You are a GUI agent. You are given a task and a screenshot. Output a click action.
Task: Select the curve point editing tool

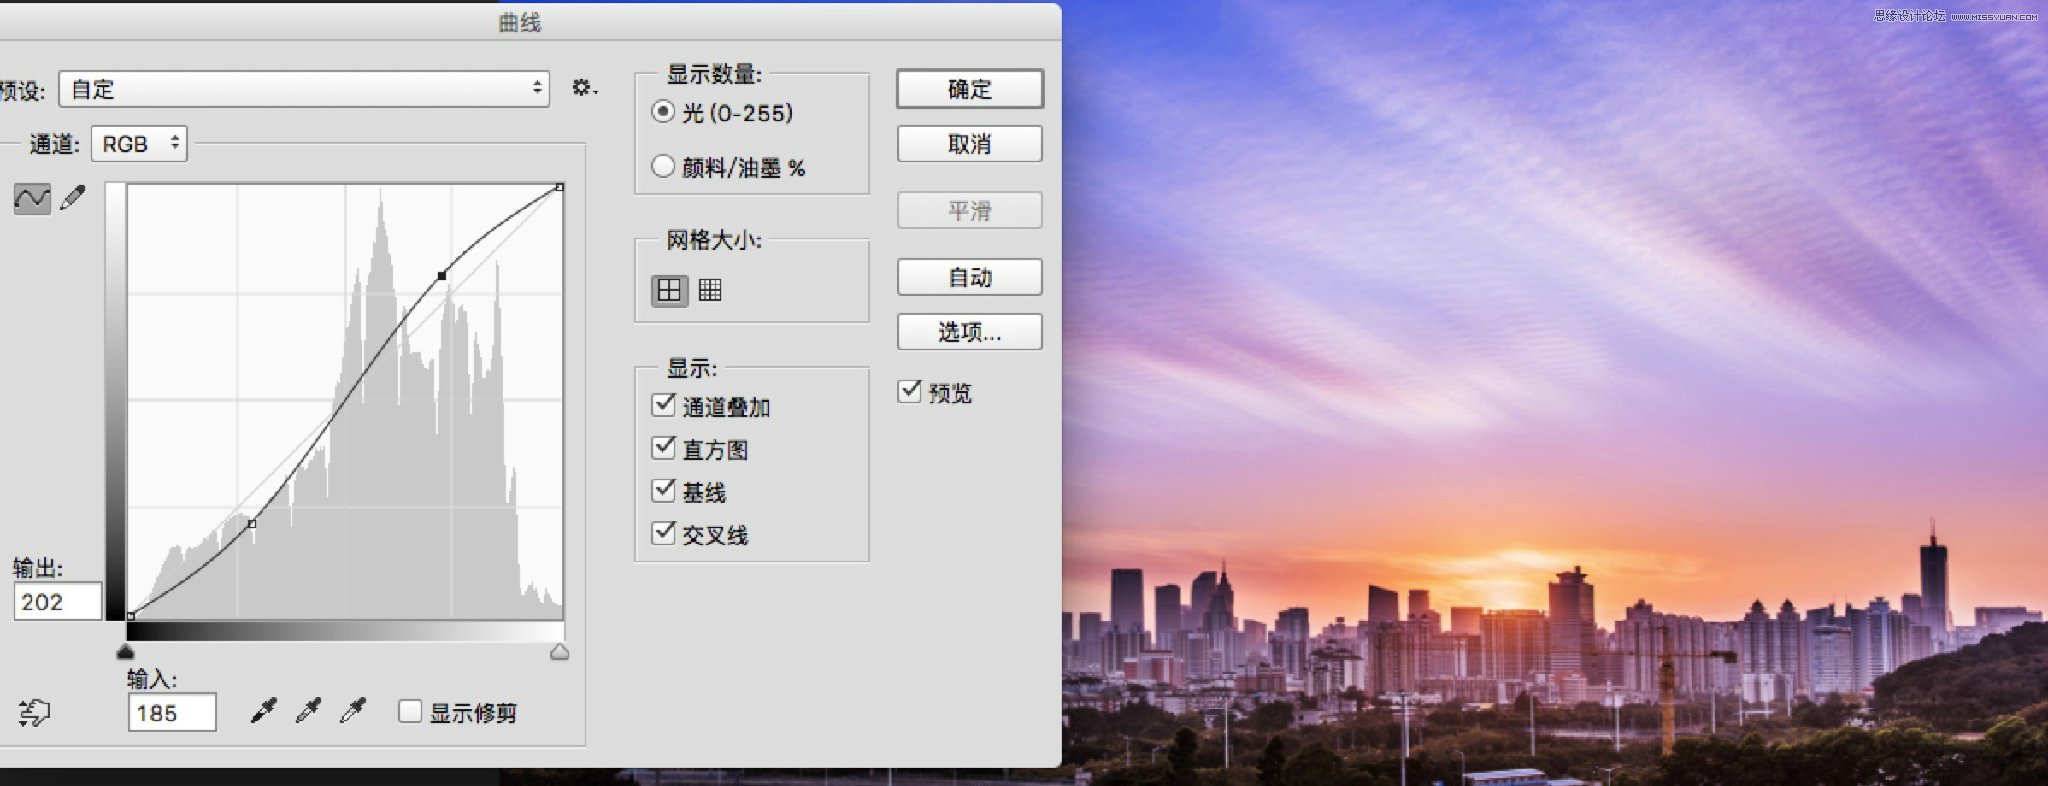click(x=32, y=198)
